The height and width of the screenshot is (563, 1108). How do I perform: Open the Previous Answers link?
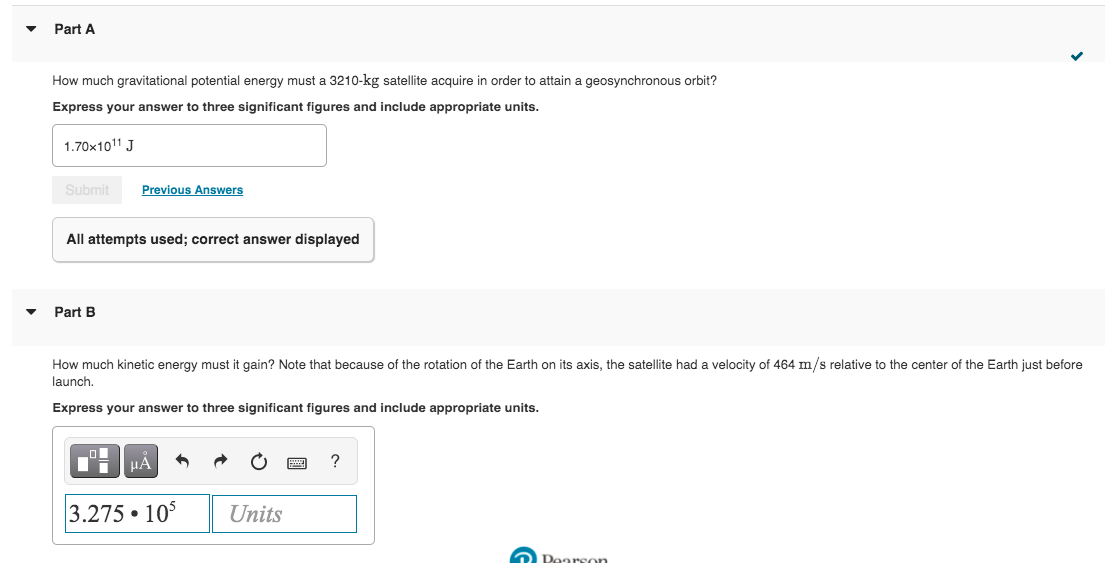pos(192,190)
